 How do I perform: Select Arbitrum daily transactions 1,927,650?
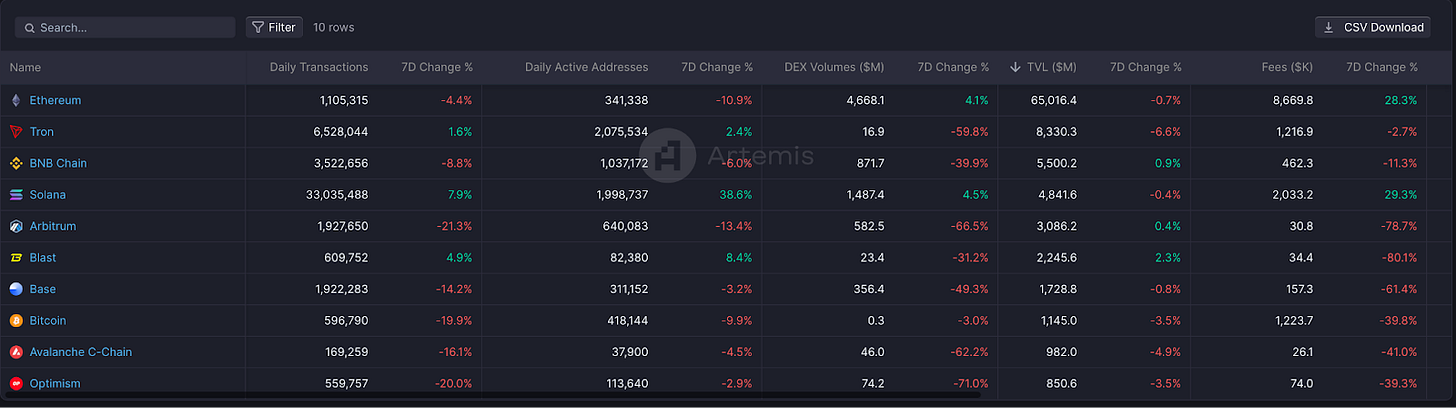pos(344,226)
